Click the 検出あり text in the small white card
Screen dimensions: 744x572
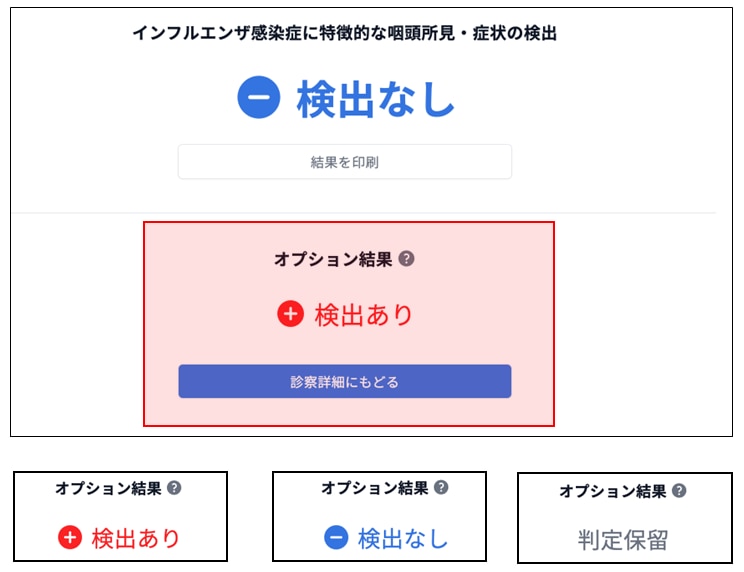[136, 538]
